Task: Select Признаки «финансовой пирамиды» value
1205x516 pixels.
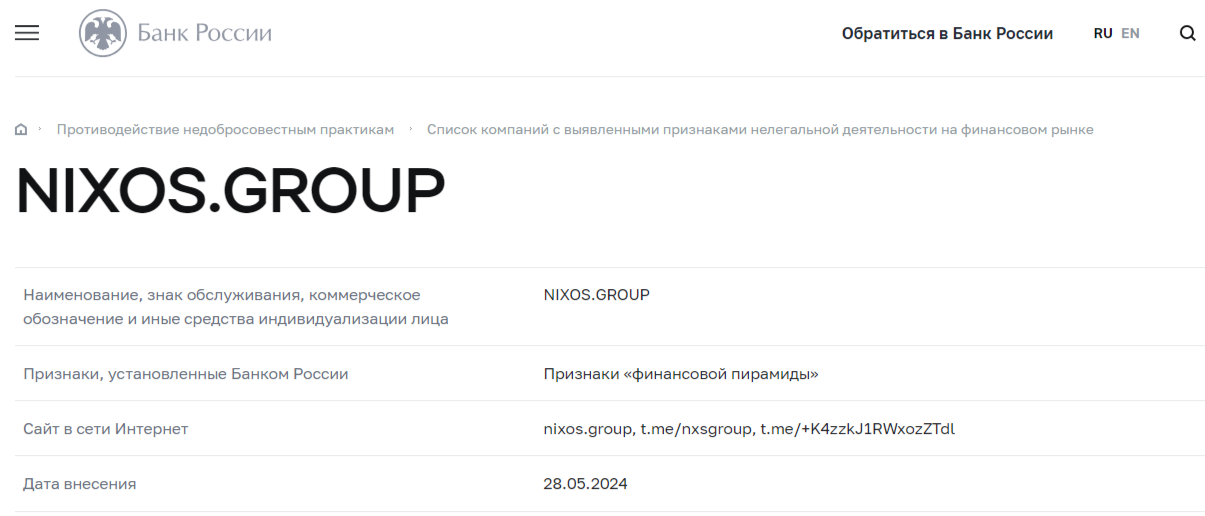Action: 681,374
